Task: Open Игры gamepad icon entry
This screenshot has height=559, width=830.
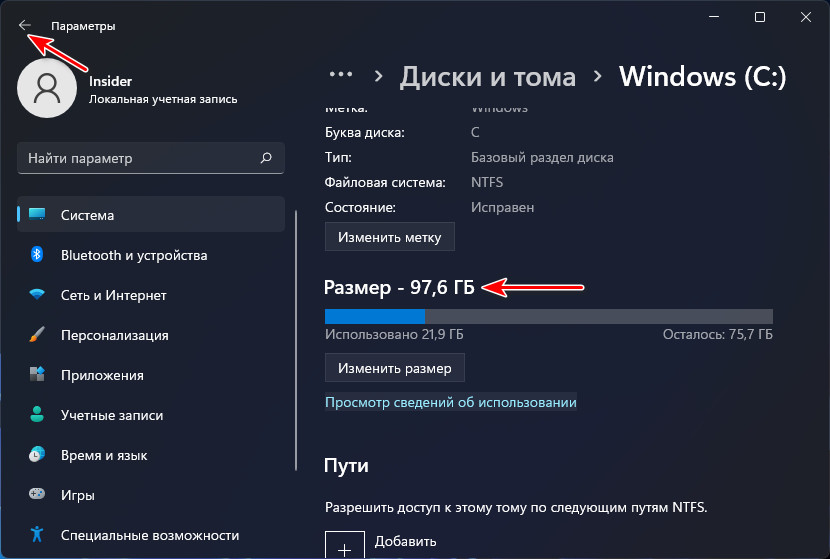Action: (38, 495)
